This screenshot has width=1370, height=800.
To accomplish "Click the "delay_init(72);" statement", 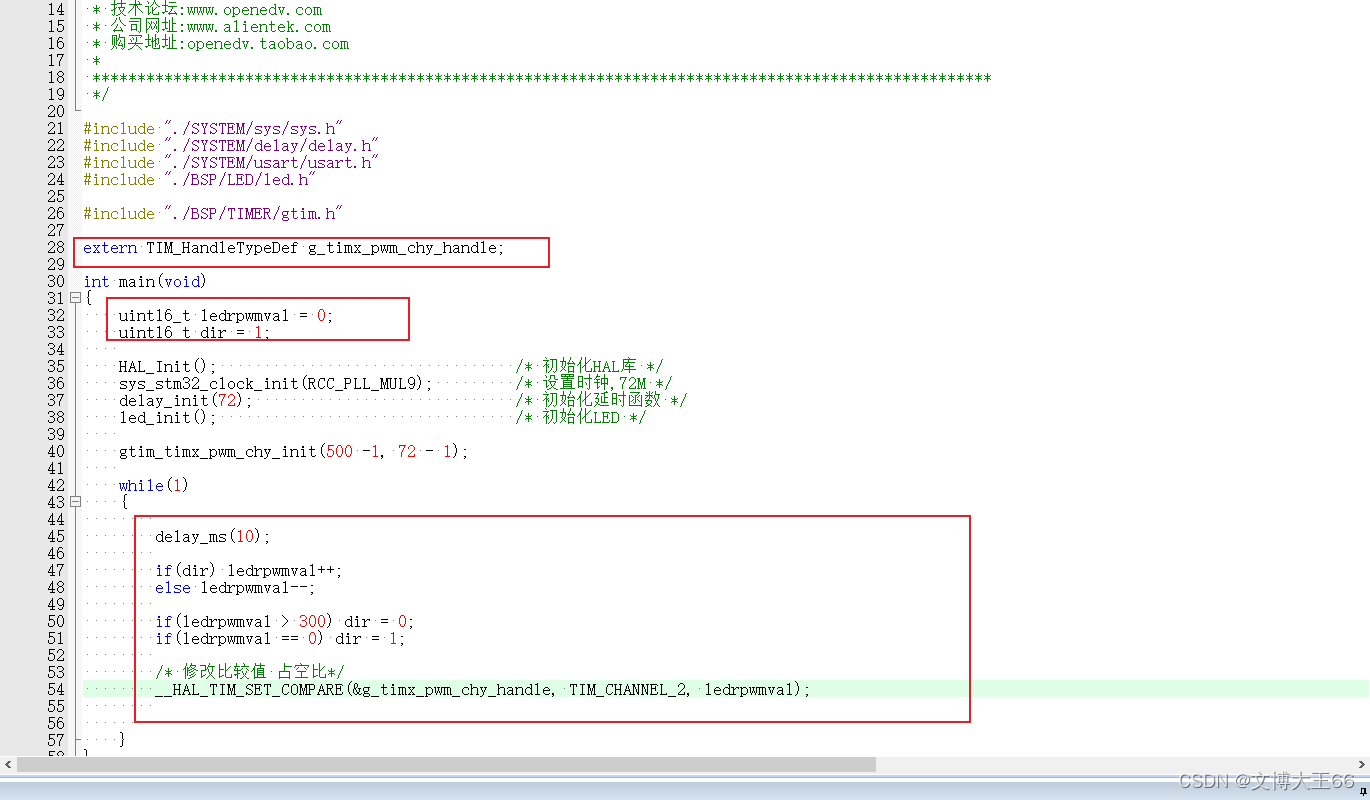I will 185,400.
